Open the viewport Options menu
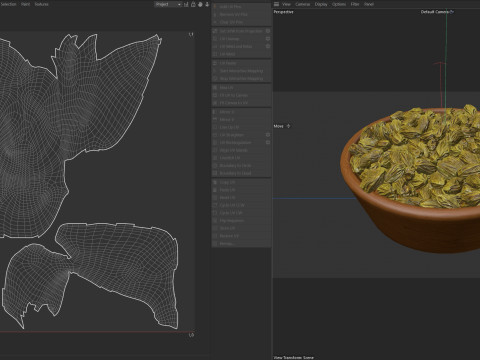This screenshot has width=480, height=360. click(339, 4)
